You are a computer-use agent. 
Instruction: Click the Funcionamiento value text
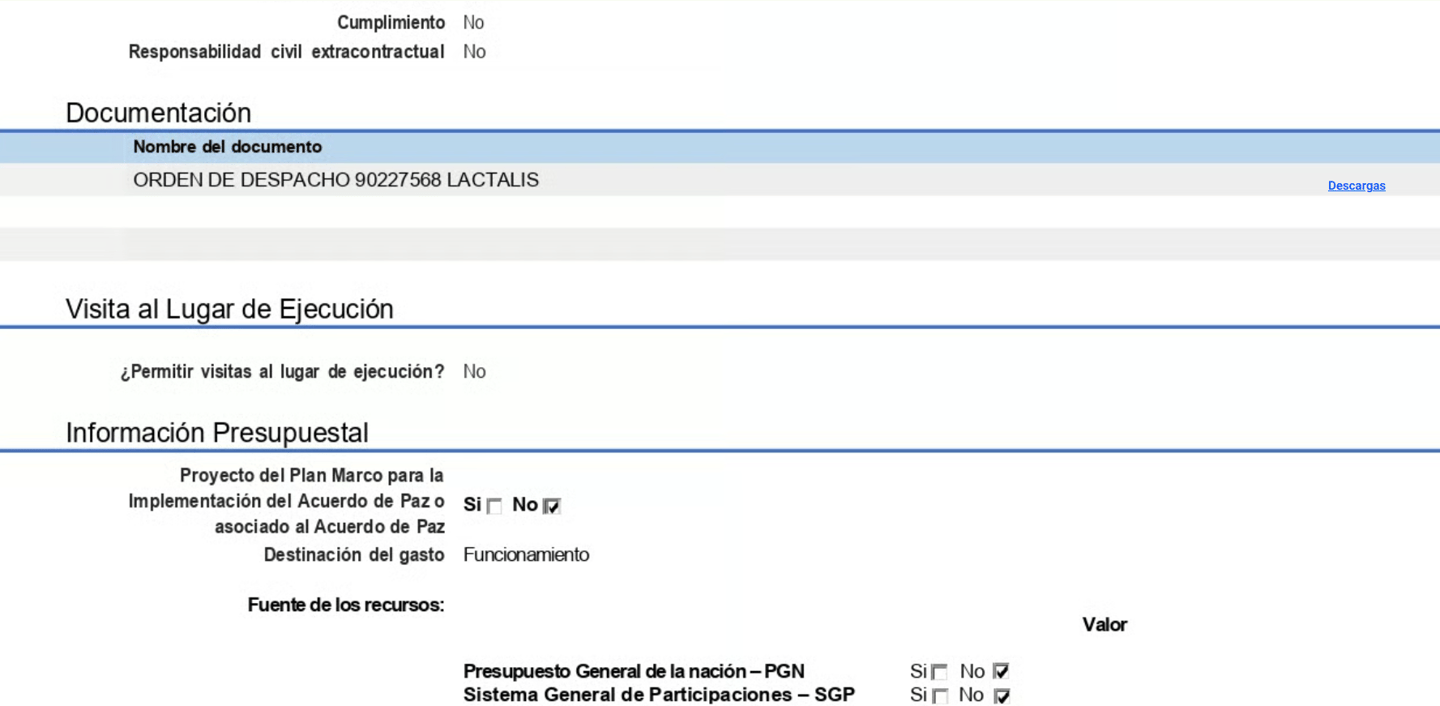[x=526, y=555]
